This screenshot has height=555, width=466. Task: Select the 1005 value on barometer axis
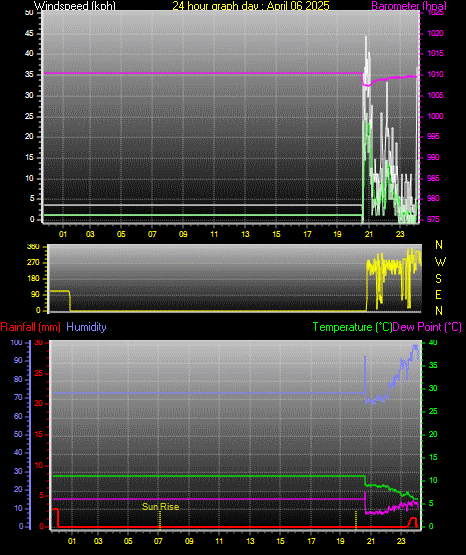(435, 95)
